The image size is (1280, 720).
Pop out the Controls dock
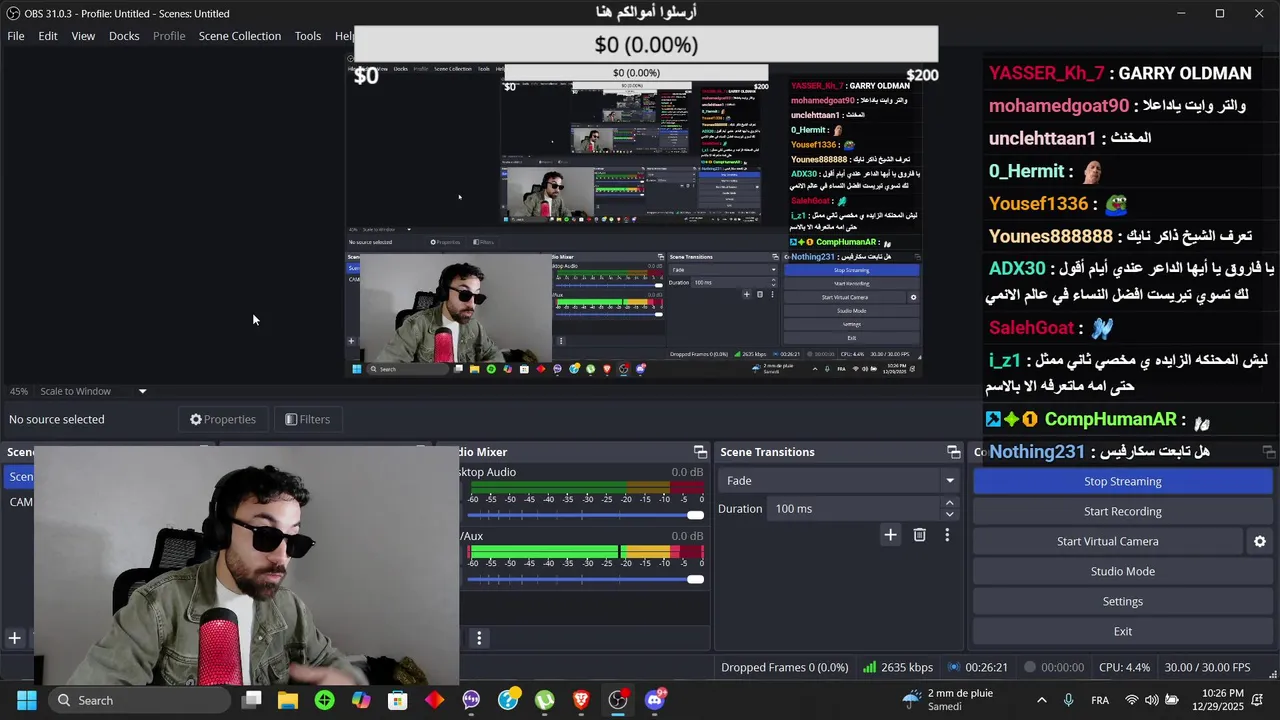(x=1269, y=452)
